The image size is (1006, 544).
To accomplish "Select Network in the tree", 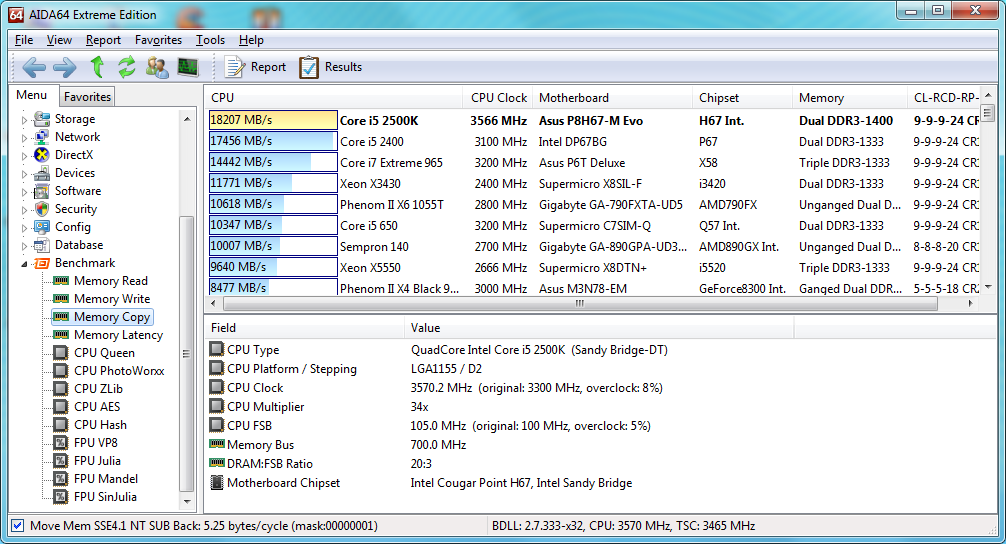I will tap(77, 137).
